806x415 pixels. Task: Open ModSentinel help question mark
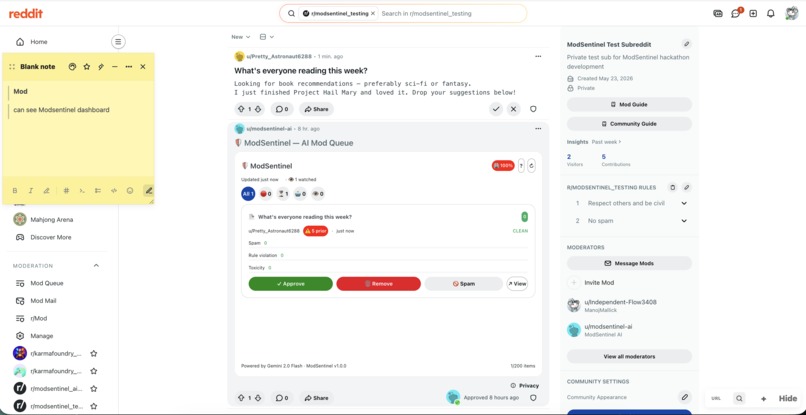pyautogui.click(x=521, y=166)
